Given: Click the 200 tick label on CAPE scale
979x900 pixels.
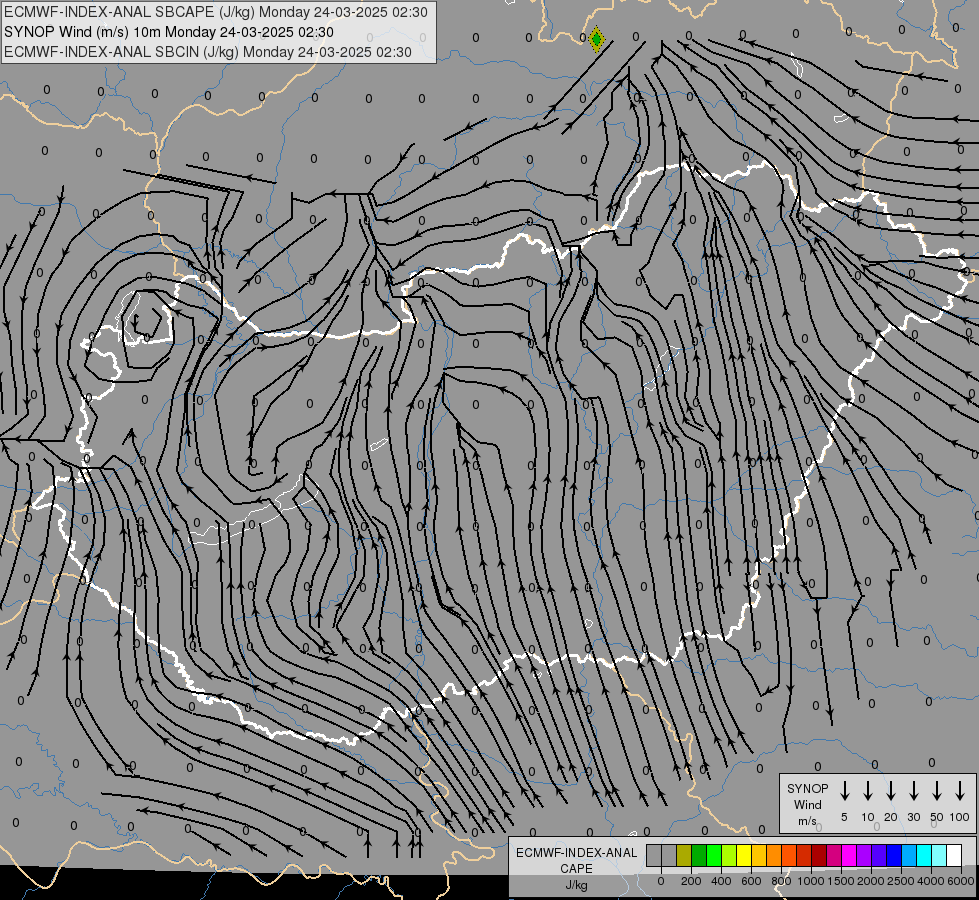Looking at the screenshot, I should point(691,881).
